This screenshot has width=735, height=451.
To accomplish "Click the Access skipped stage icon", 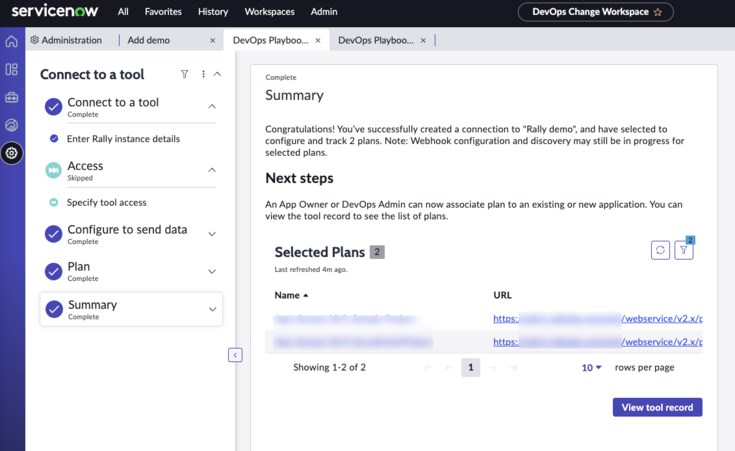I will [53, 170].
